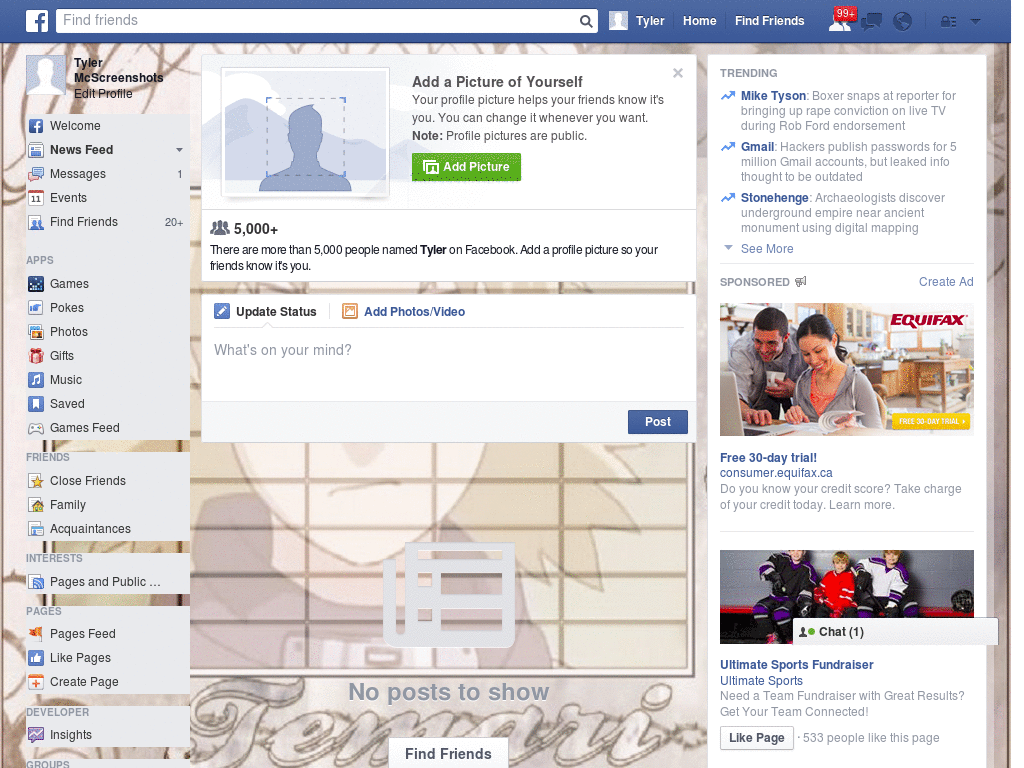
Task: Click the Games Feed controller icon
Action: (36, 428)
